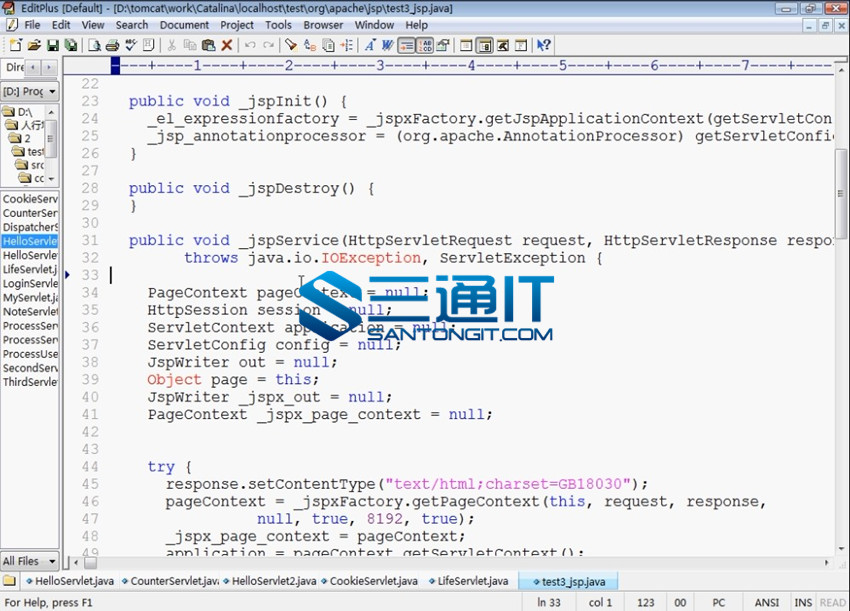Click the Spell check icon
This screenshot has height=611, width=850.
click(131, 45)
